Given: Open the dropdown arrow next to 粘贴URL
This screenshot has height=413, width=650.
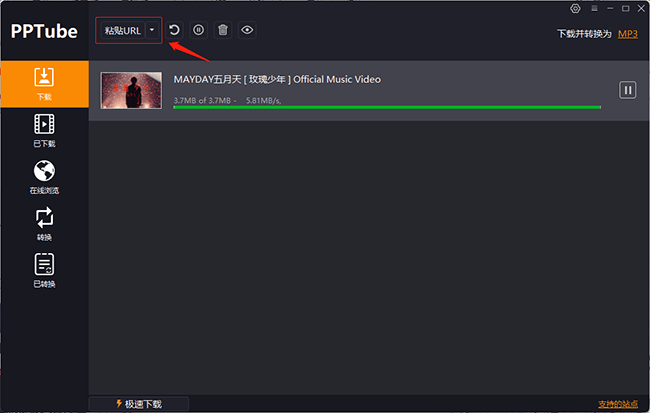Looking at the screenshot, I should click(x=152, y=30).
